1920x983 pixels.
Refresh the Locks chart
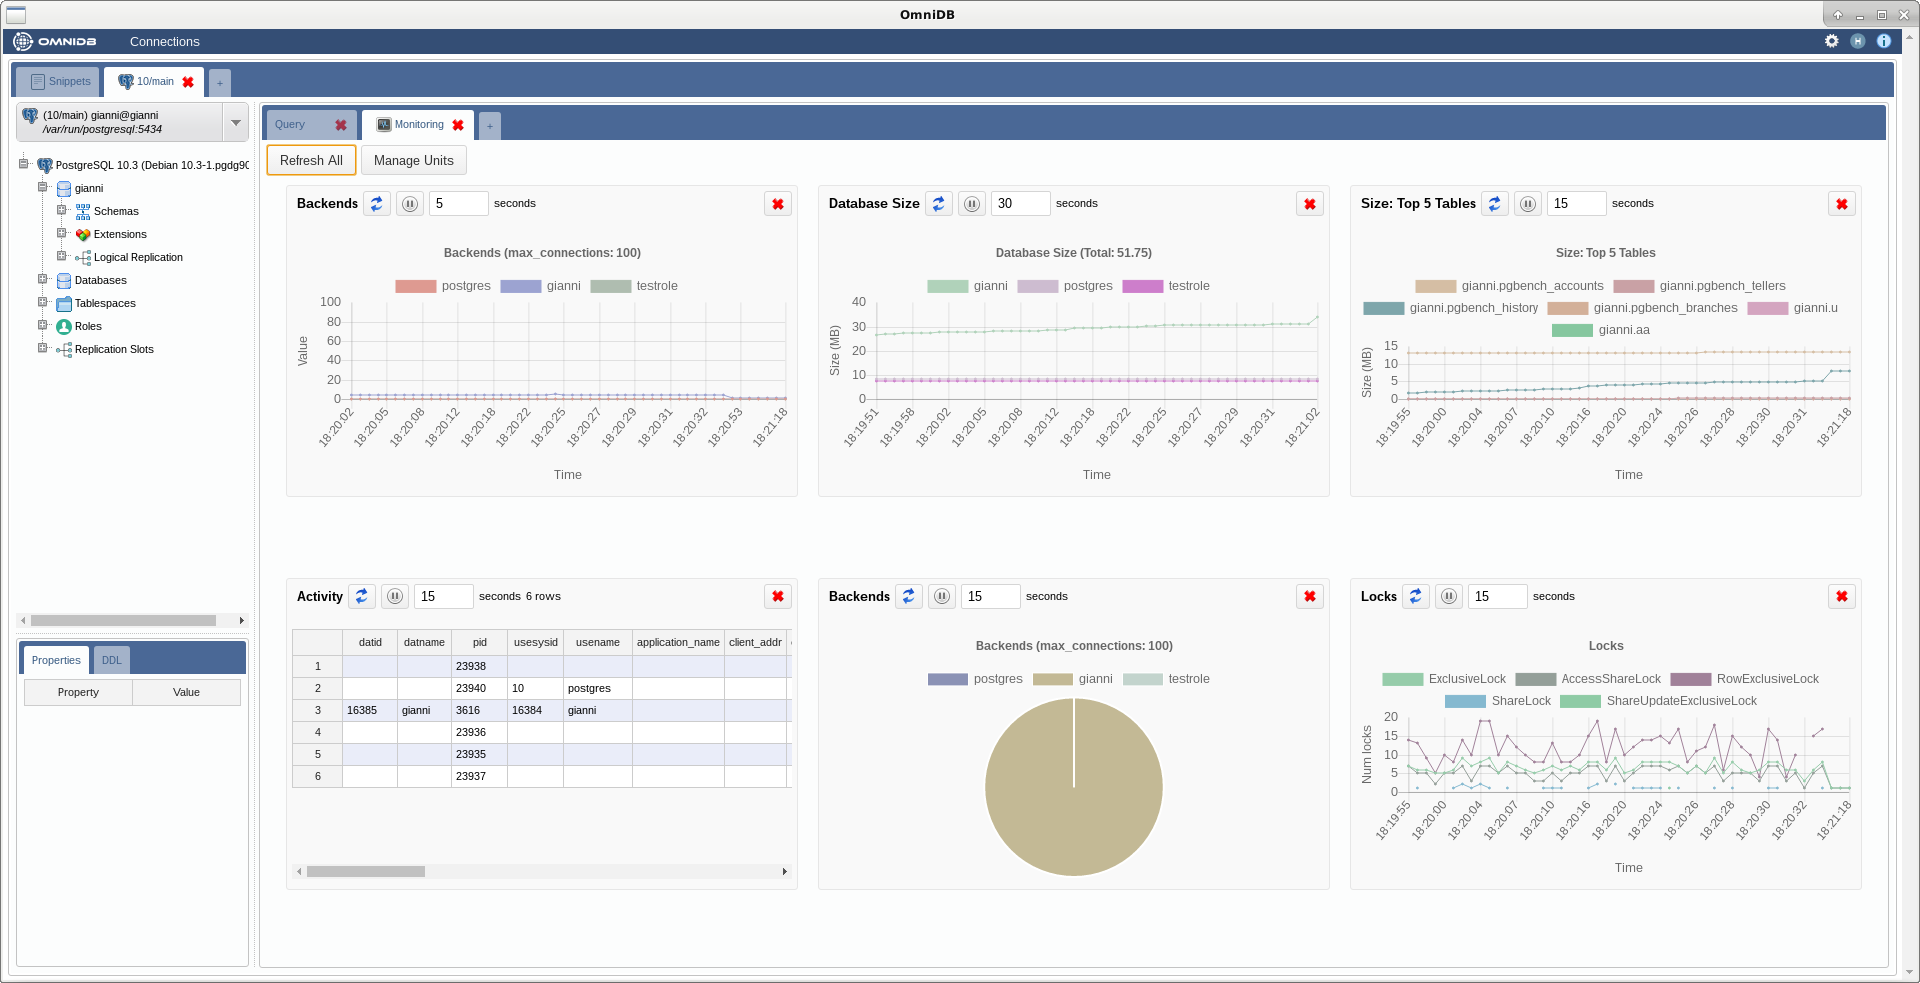tap(1416, 597)
